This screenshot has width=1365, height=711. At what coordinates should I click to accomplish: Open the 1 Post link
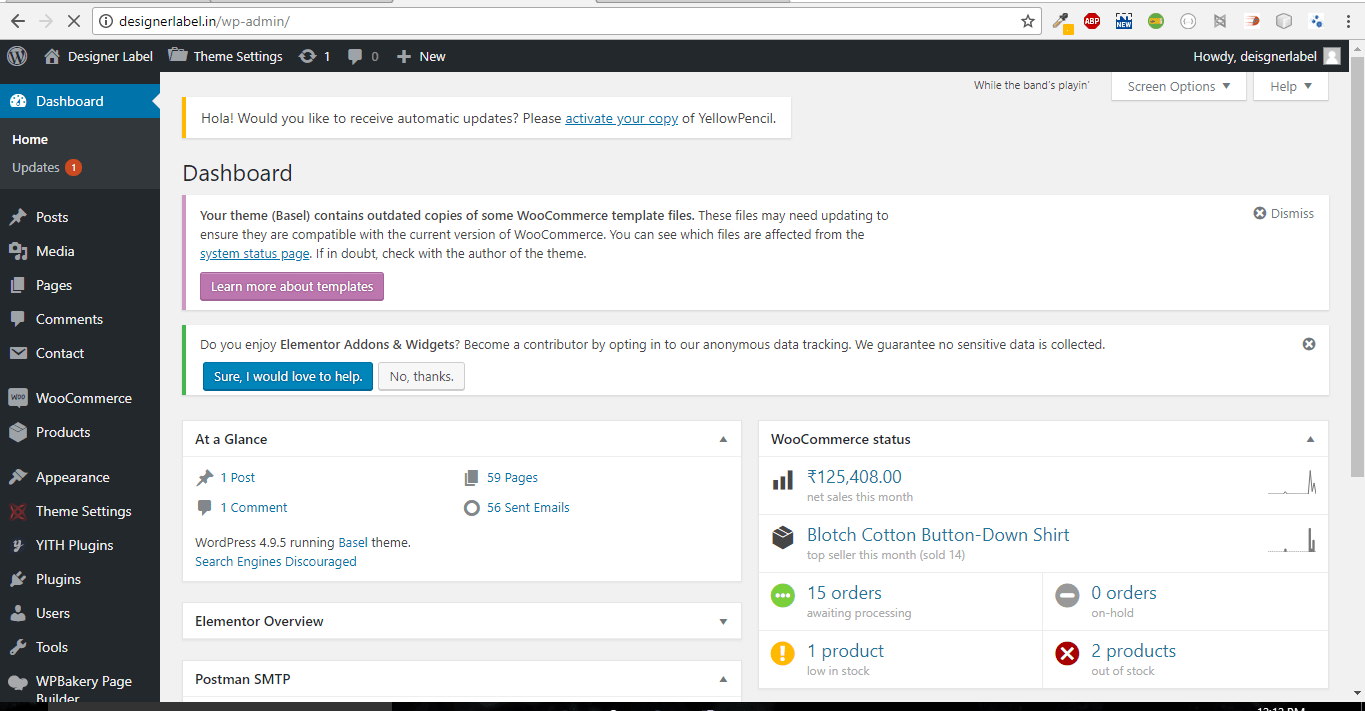(x=238, y=478)
